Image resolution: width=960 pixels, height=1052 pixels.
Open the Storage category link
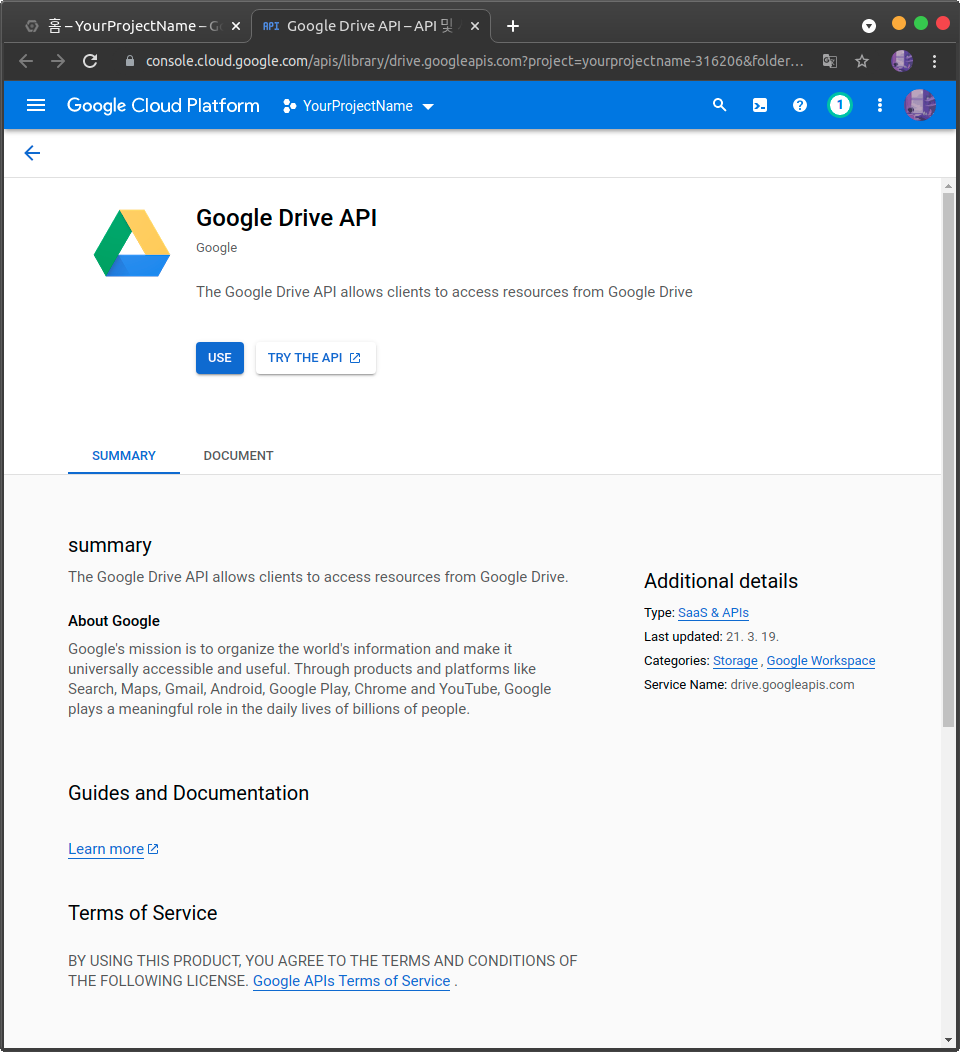tap(735, 661)
